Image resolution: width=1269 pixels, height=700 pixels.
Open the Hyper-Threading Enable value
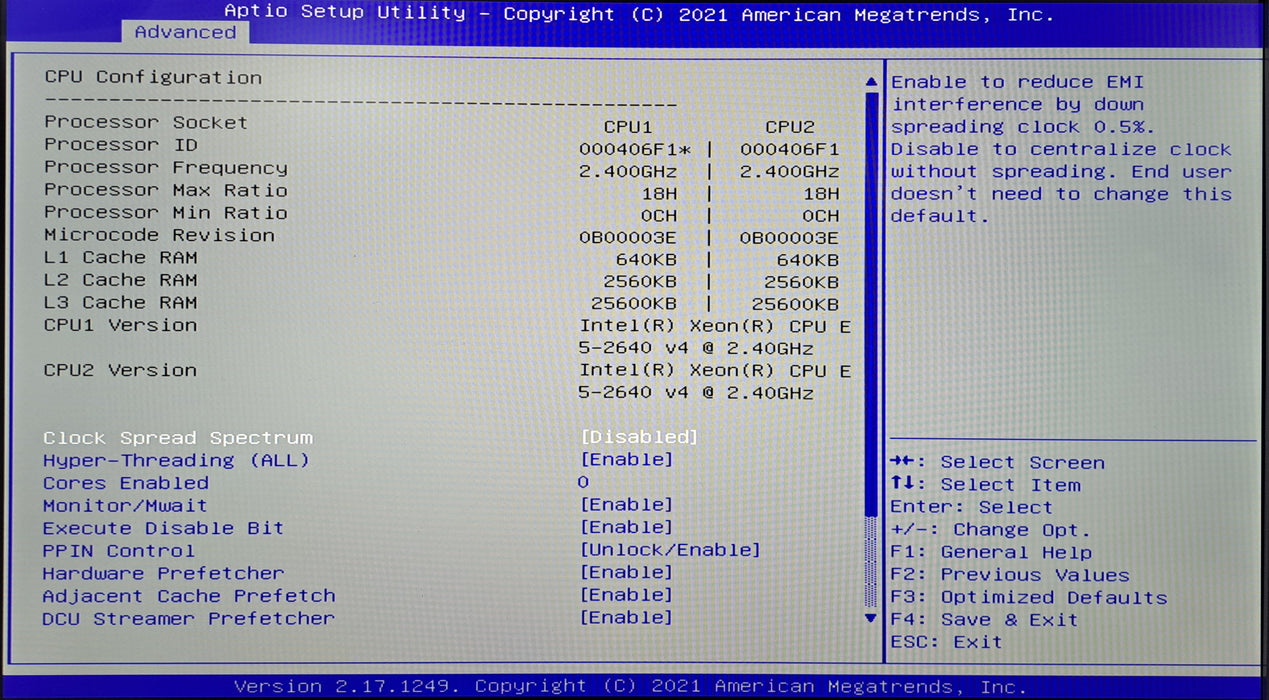coord(627,459)
